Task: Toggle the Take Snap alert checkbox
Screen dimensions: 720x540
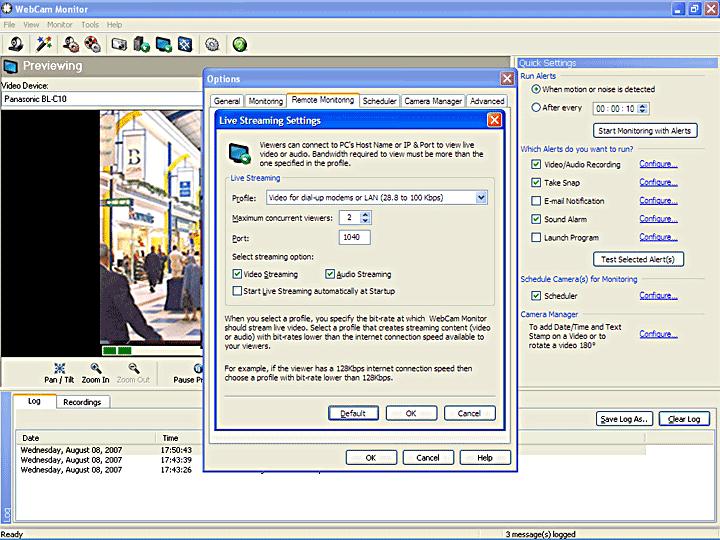Action: pos(536,183)
